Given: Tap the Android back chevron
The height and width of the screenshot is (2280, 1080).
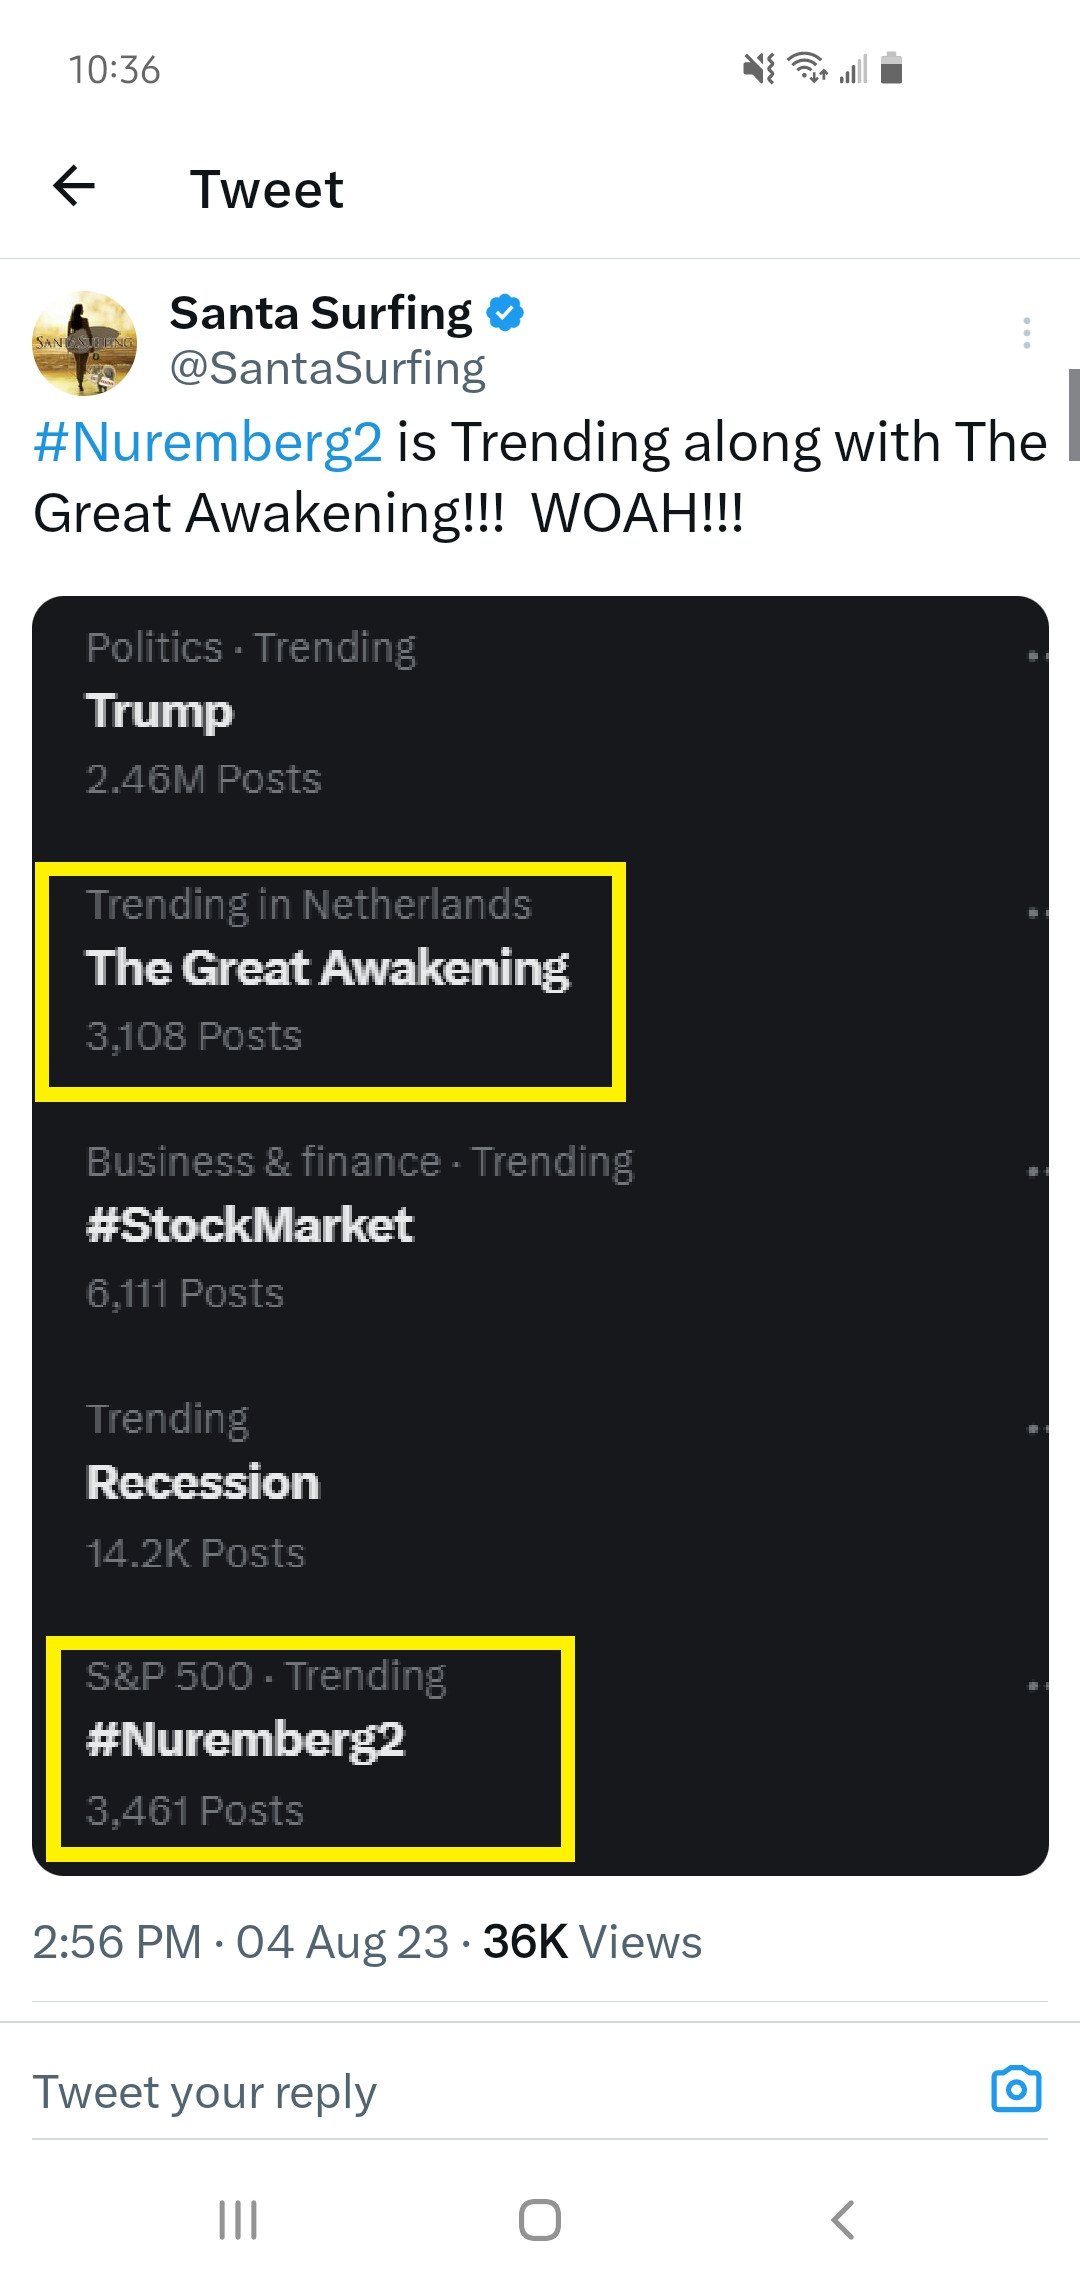Looking at the screenshot, I should (x=843, y=2220).
